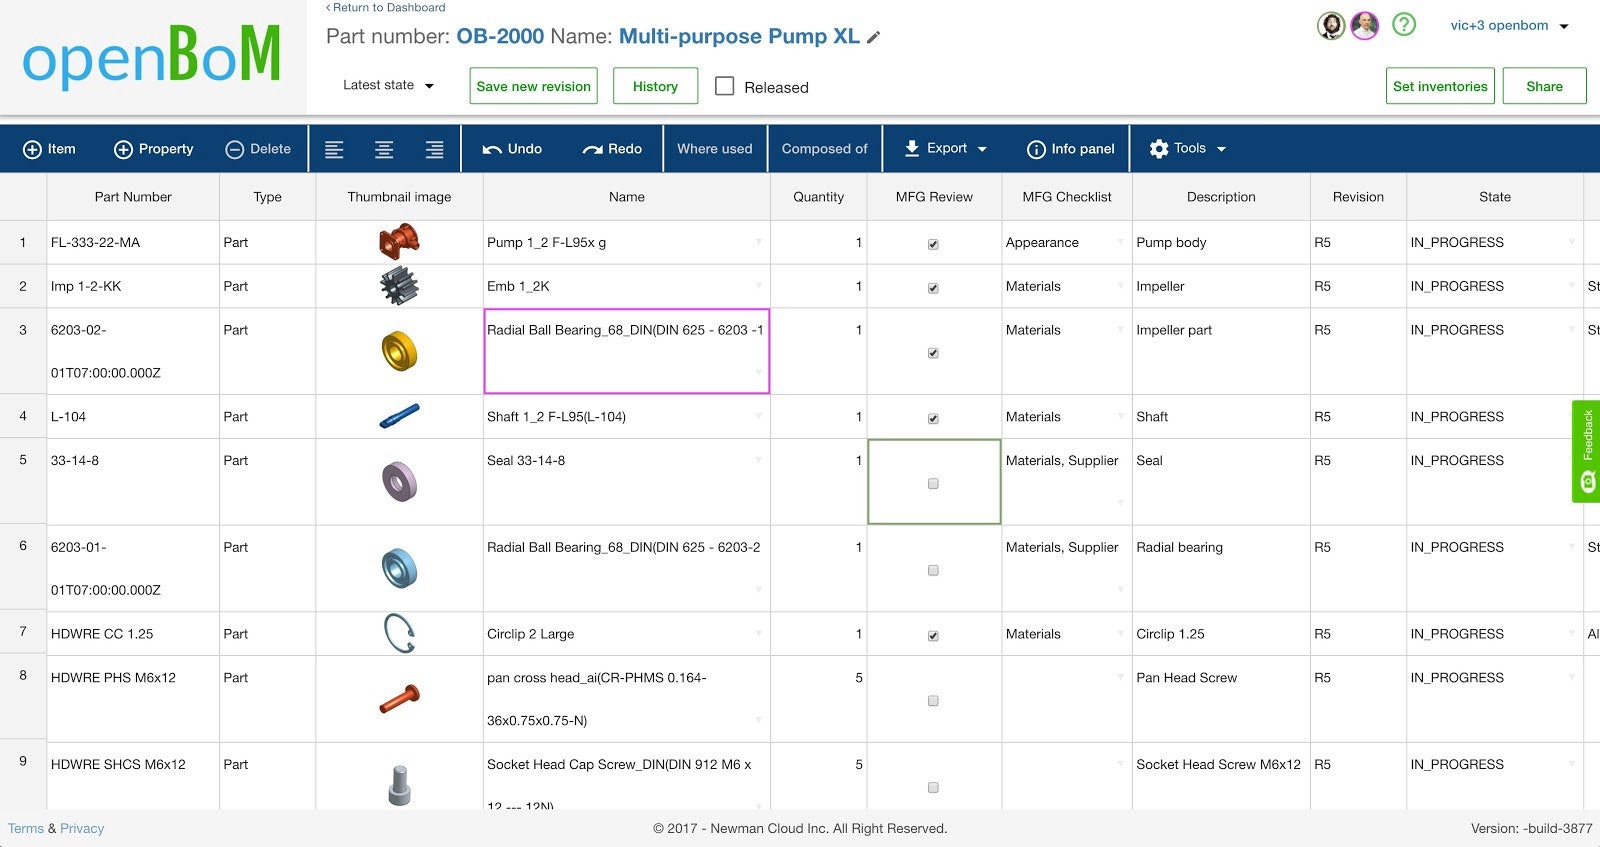Open Name dropdown arrow for Emb 1_2K

758,286
